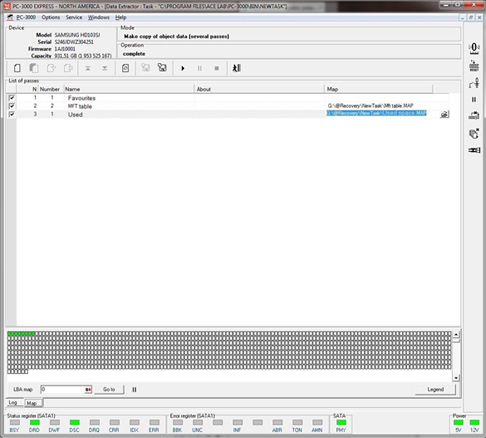The image size is (486, 438).
Task: Click the LBA map input field
Action: 66,389
